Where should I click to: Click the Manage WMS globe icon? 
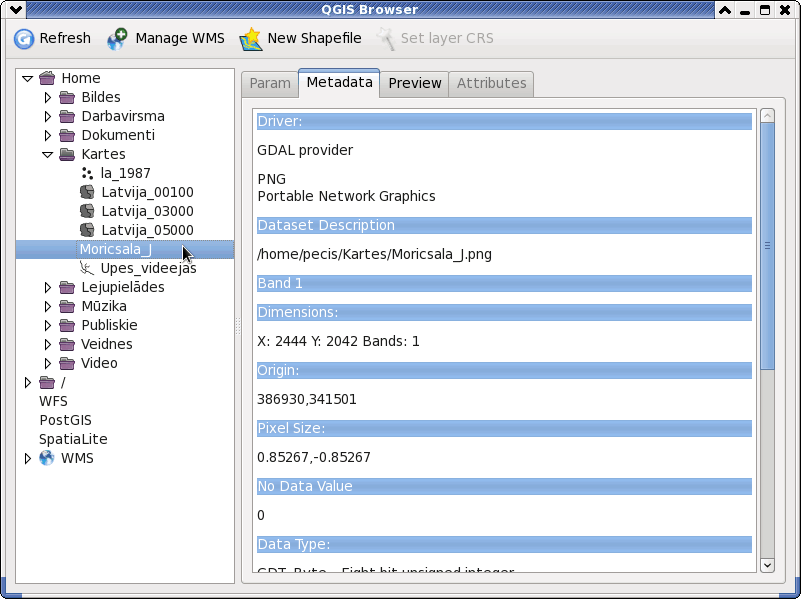click(x=117, y=39)
